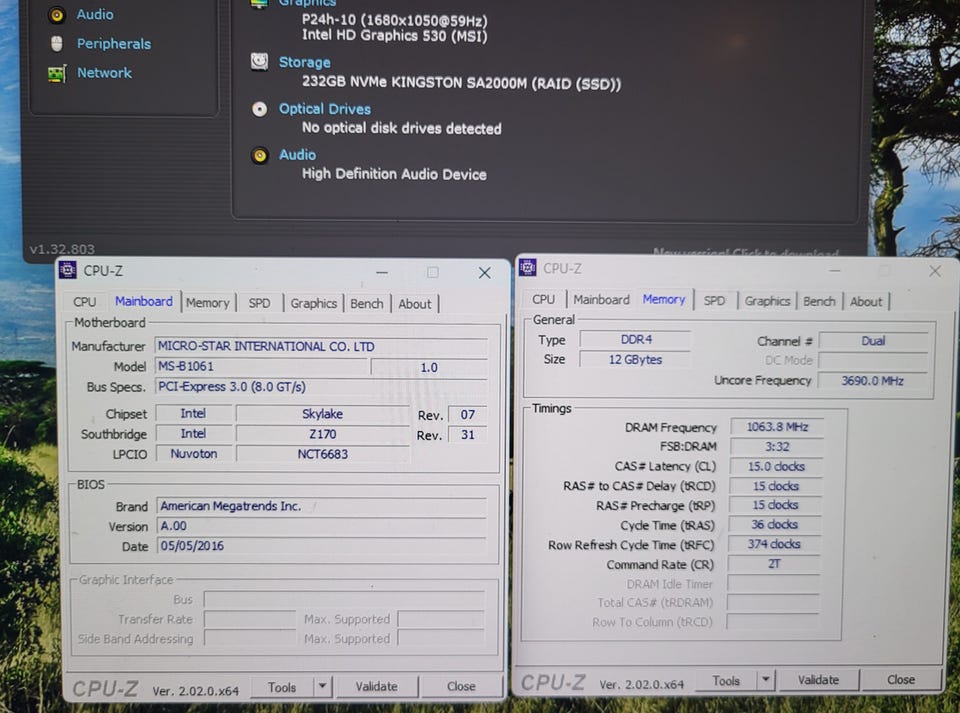This screenshot has height=713, width=960.
Task: Click Close button in right CPU-Z window
Action: pos(901,680)
